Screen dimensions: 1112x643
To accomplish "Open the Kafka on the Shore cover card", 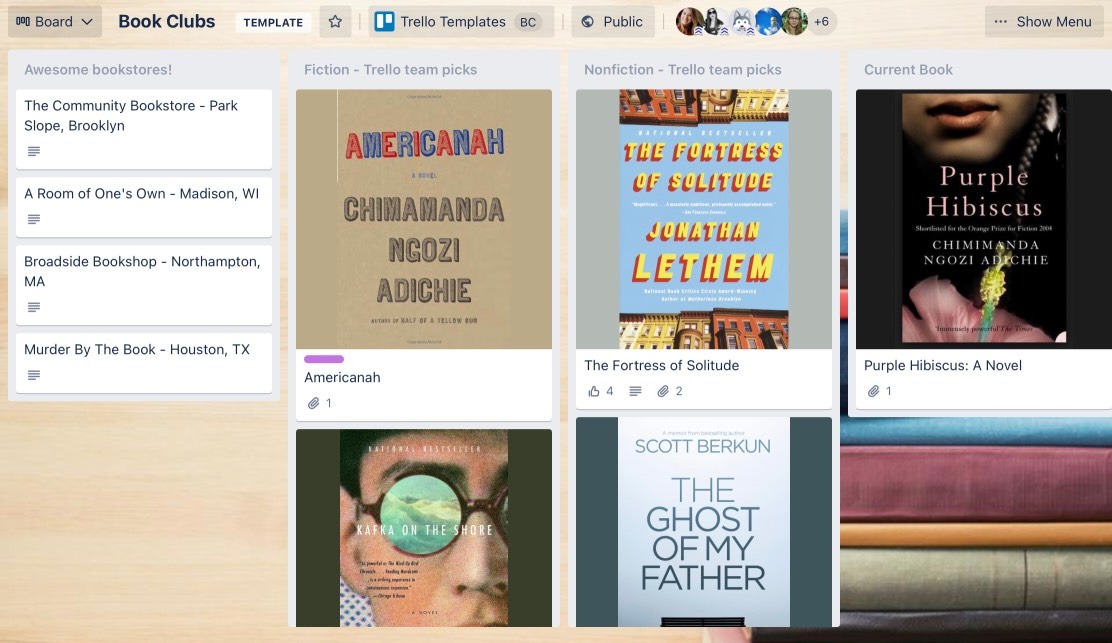I will (424, 527).
